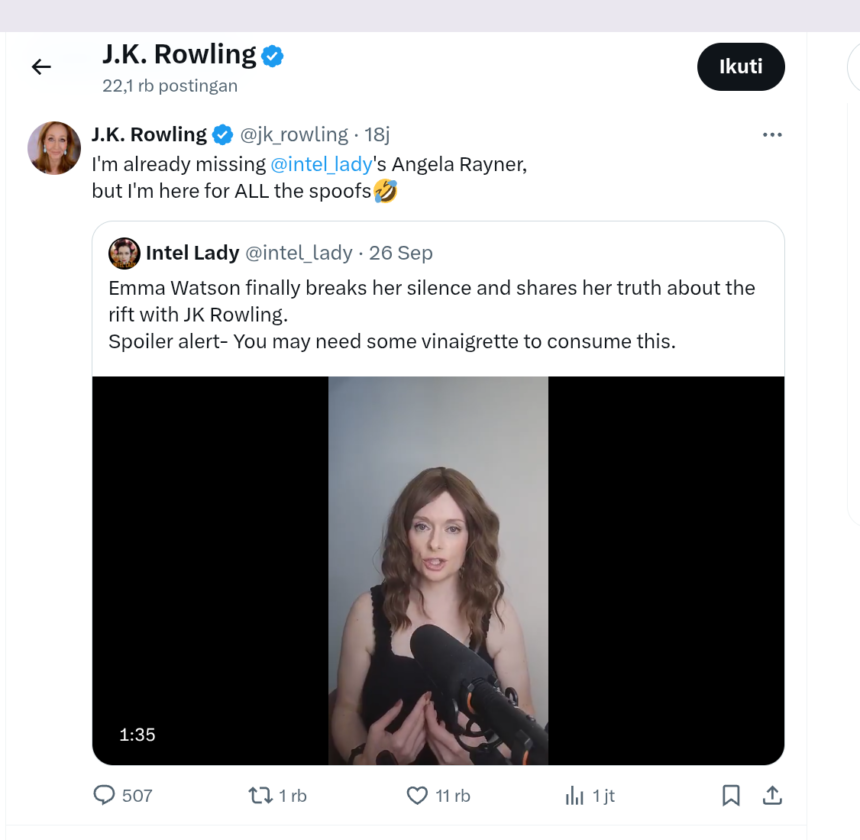Viewport: 860px width, 840px height.
Task: Toggle like on the quoted spoof video
Action: point(416,795)
